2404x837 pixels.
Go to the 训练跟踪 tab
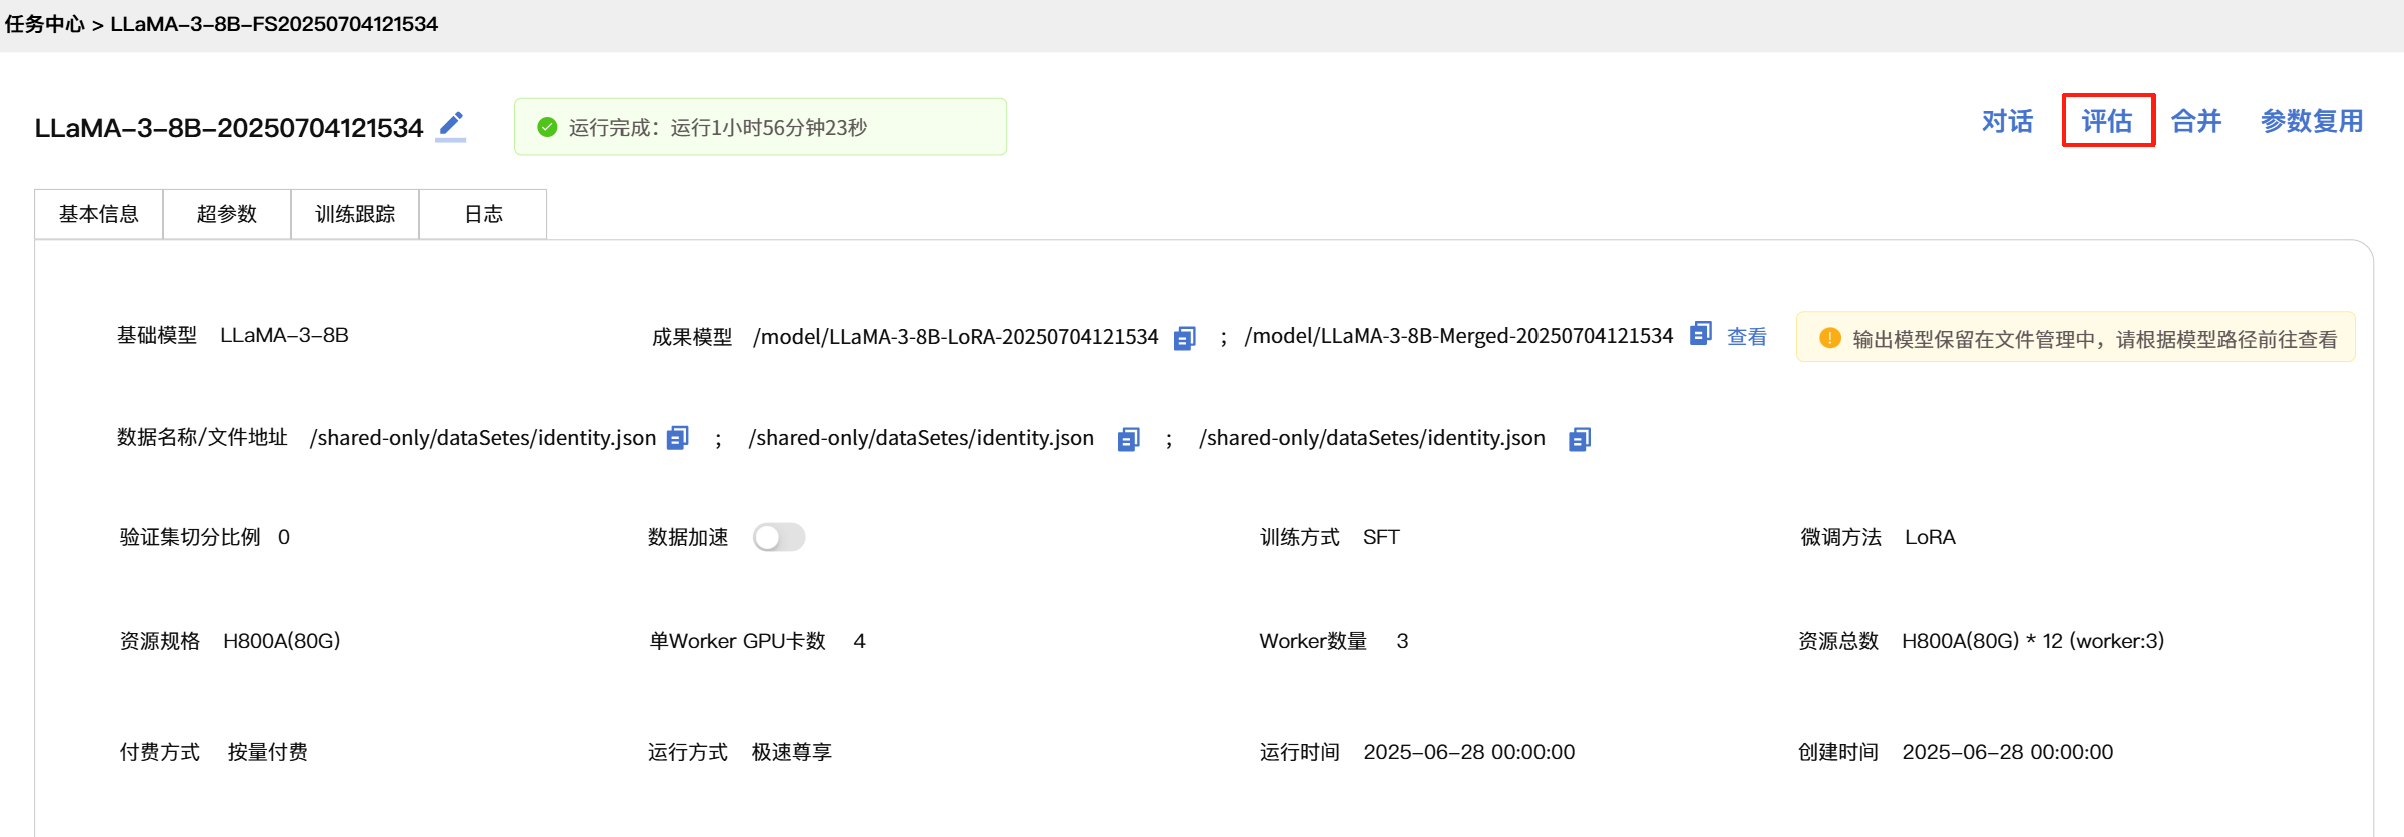pos(355,214)
